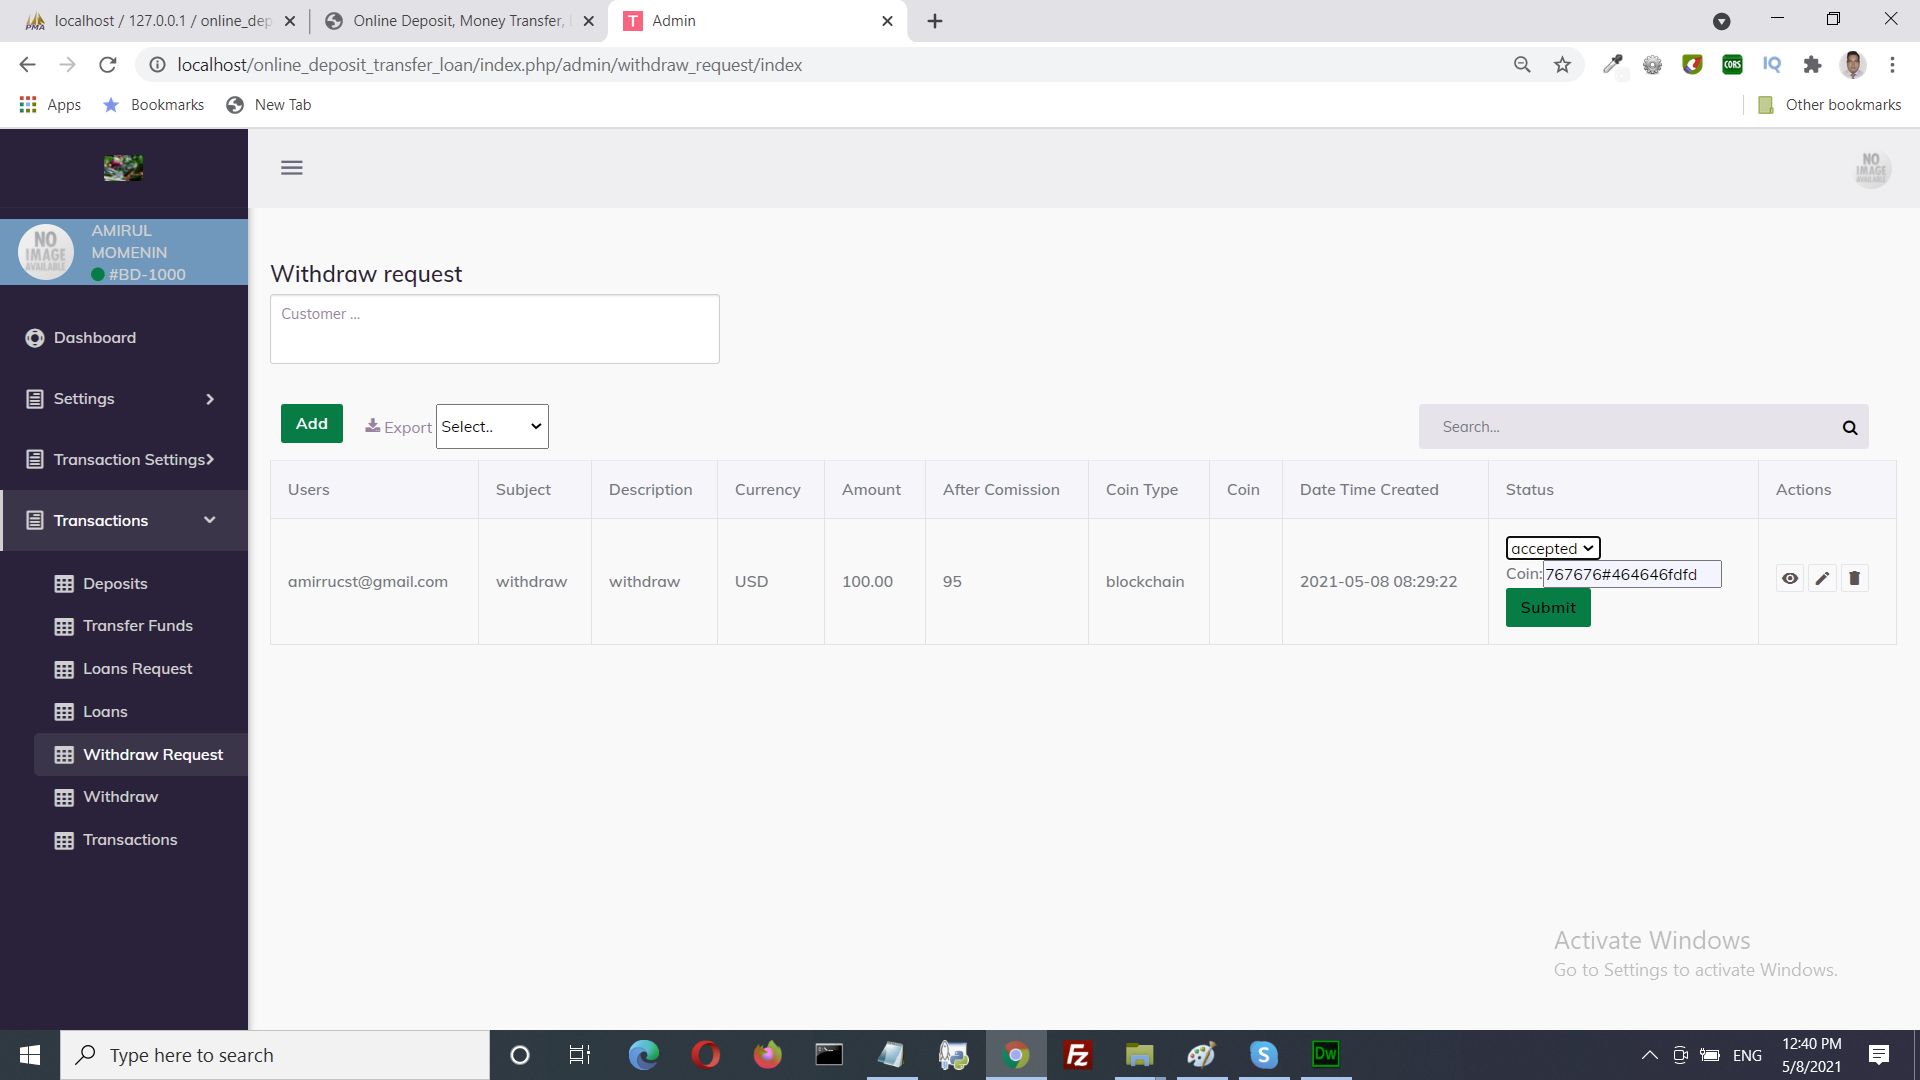Open the accepted status dropdown
The image size is (1920, 1080).
coord(1552,548)
